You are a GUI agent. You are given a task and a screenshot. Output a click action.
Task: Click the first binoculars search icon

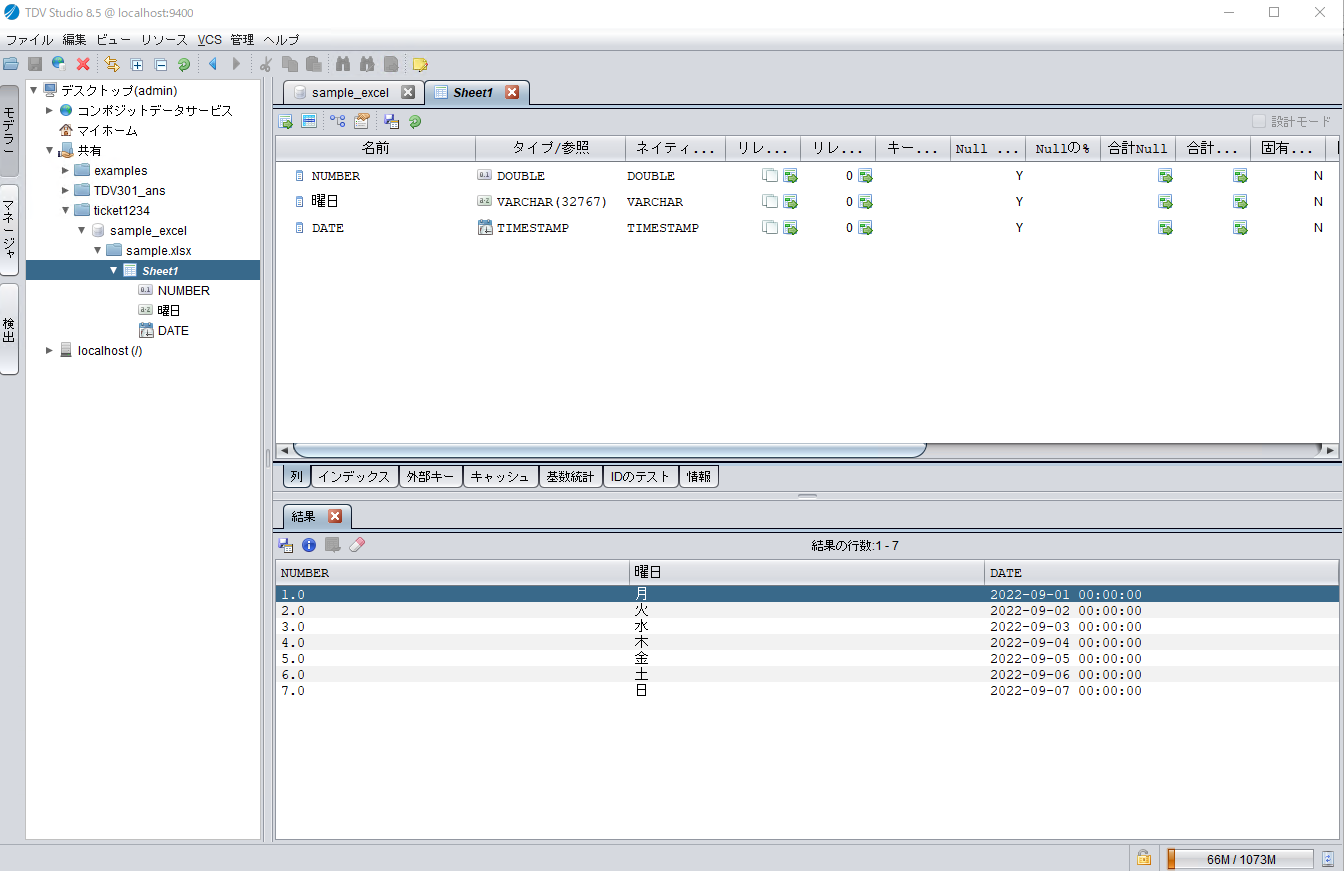343,64
